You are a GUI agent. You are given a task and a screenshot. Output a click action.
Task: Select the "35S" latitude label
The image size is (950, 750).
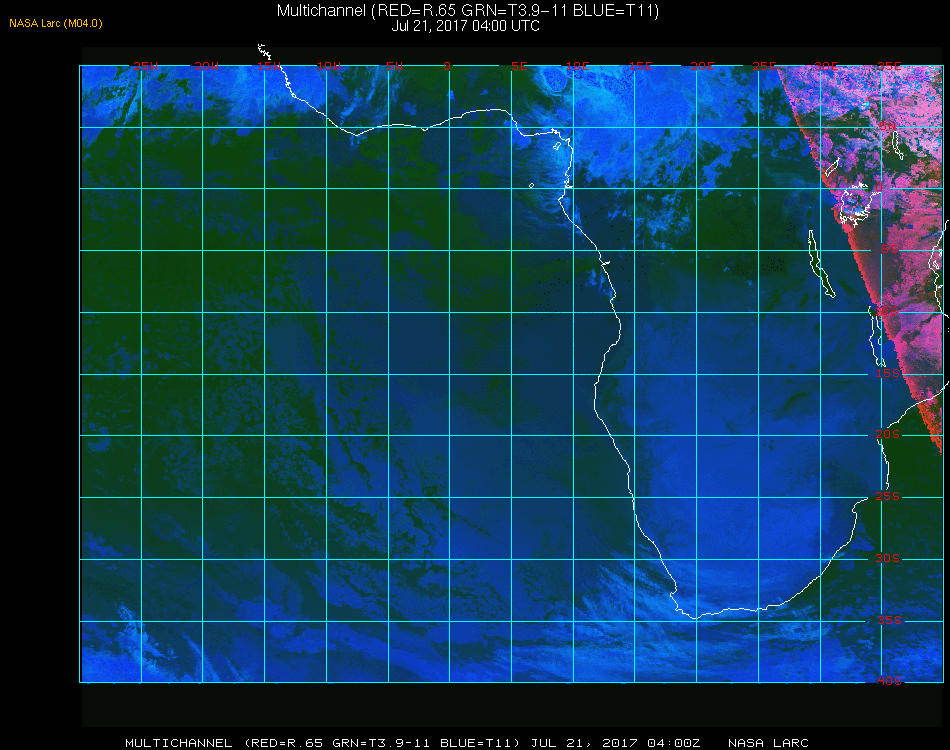pos(889,620)
